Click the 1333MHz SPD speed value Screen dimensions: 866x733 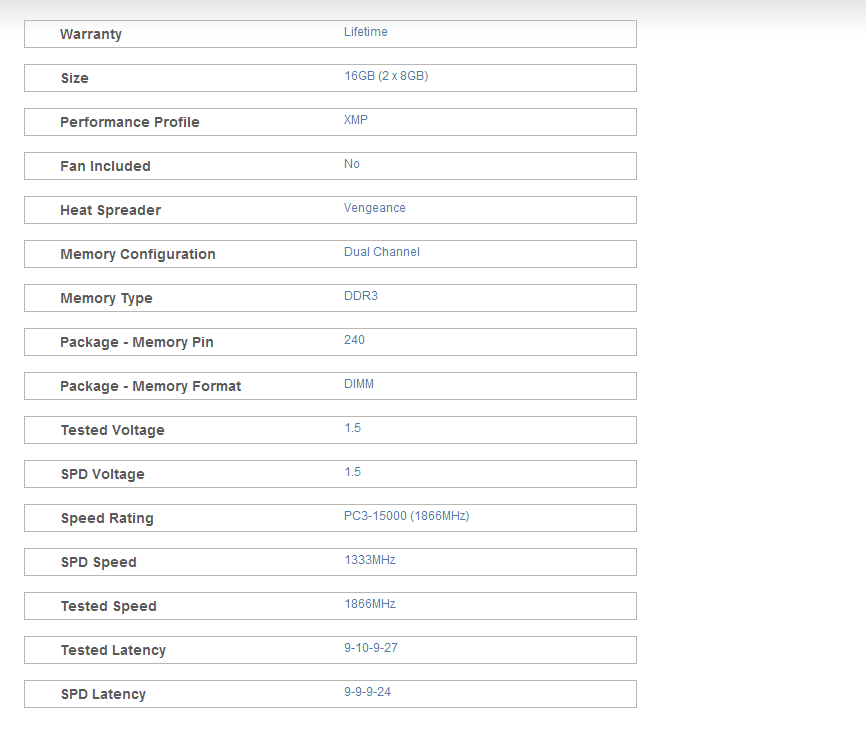[x=370, y=560]
